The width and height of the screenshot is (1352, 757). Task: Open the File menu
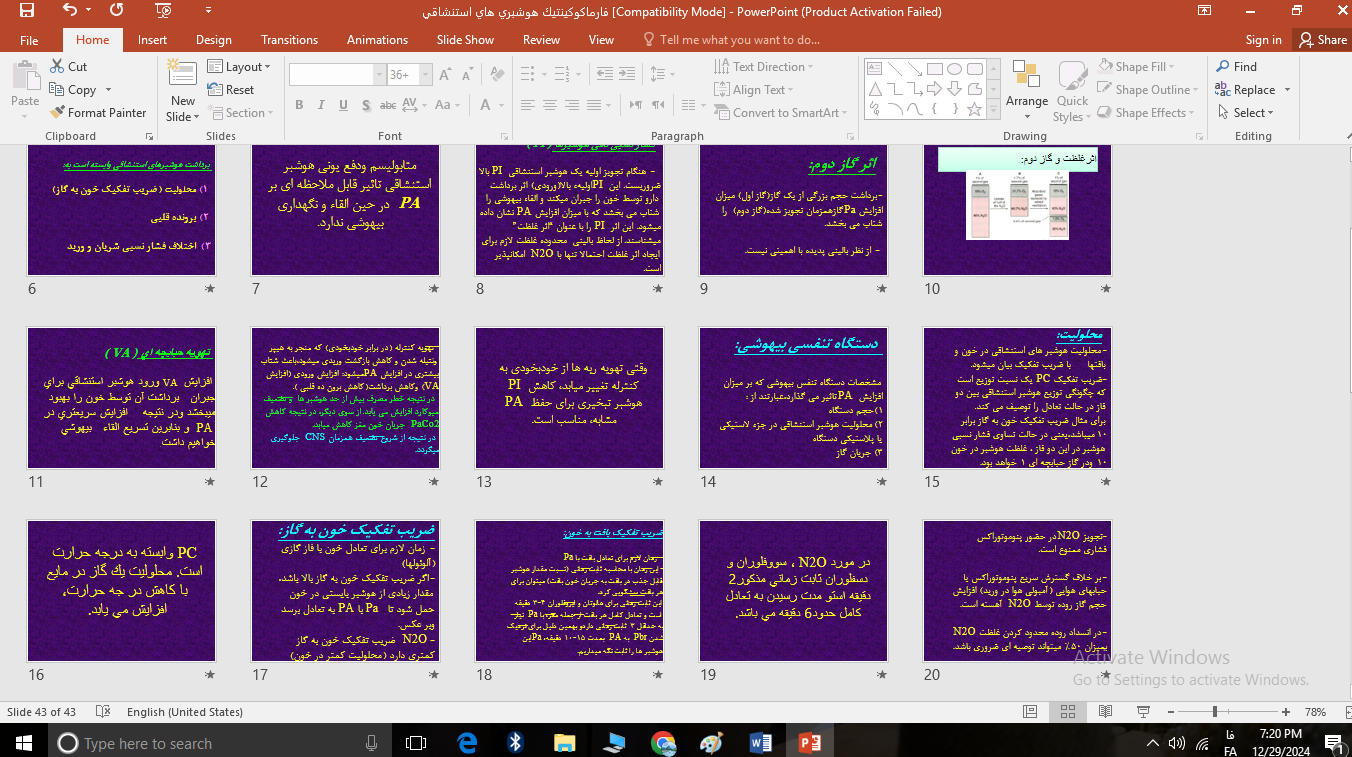(29, 40)
